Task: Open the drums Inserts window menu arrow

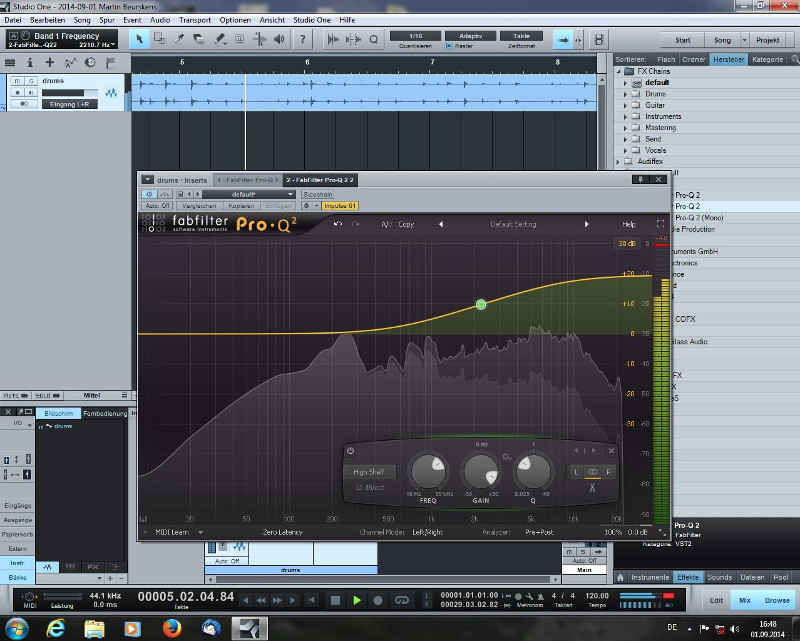Action: coord(147,180)
